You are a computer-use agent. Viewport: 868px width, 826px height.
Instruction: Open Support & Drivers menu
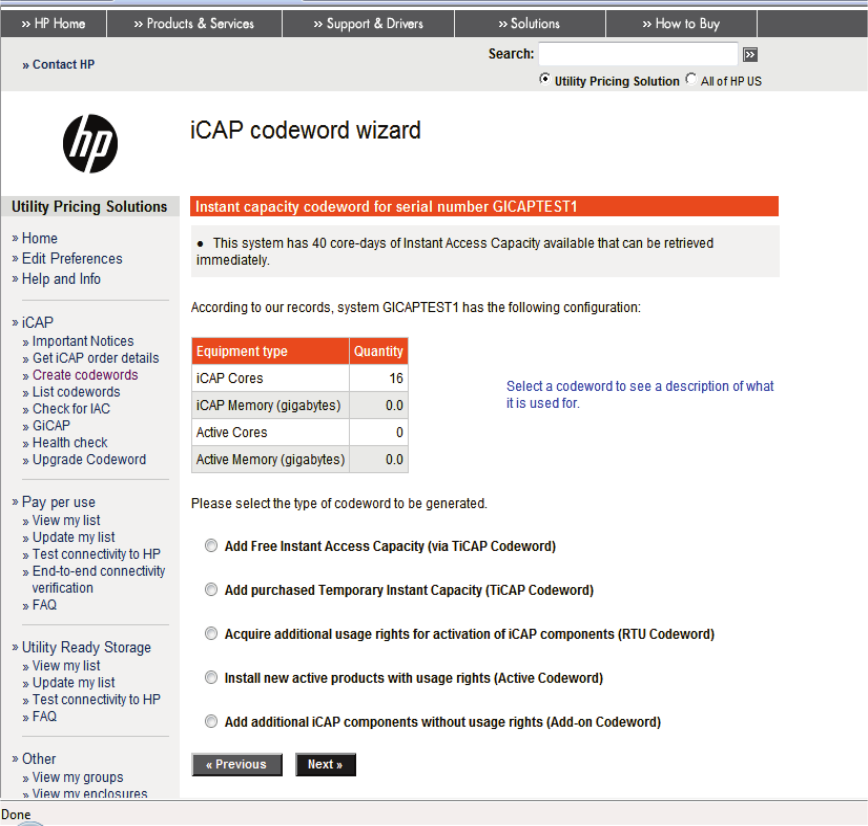point(368,24)
